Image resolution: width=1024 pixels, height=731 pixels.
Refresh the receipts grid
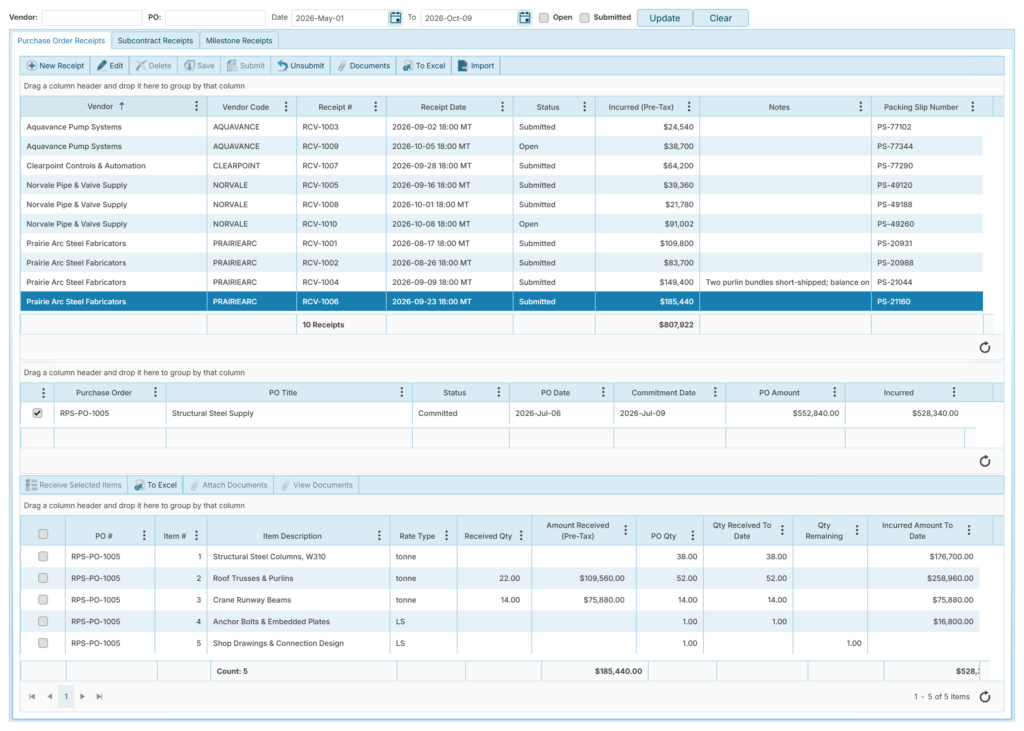985,348
